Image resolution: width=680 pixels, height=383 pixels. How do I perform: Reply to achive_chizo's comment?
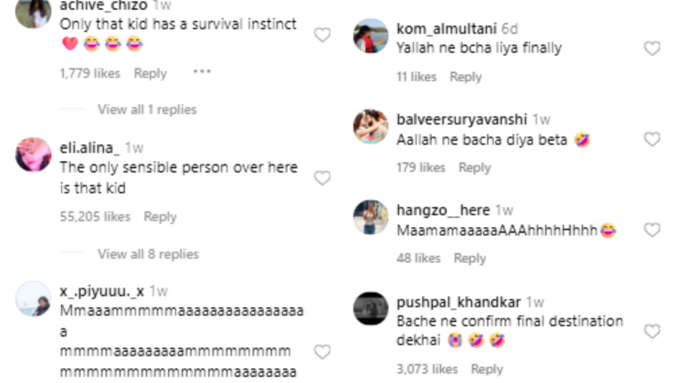click(150, 73)
